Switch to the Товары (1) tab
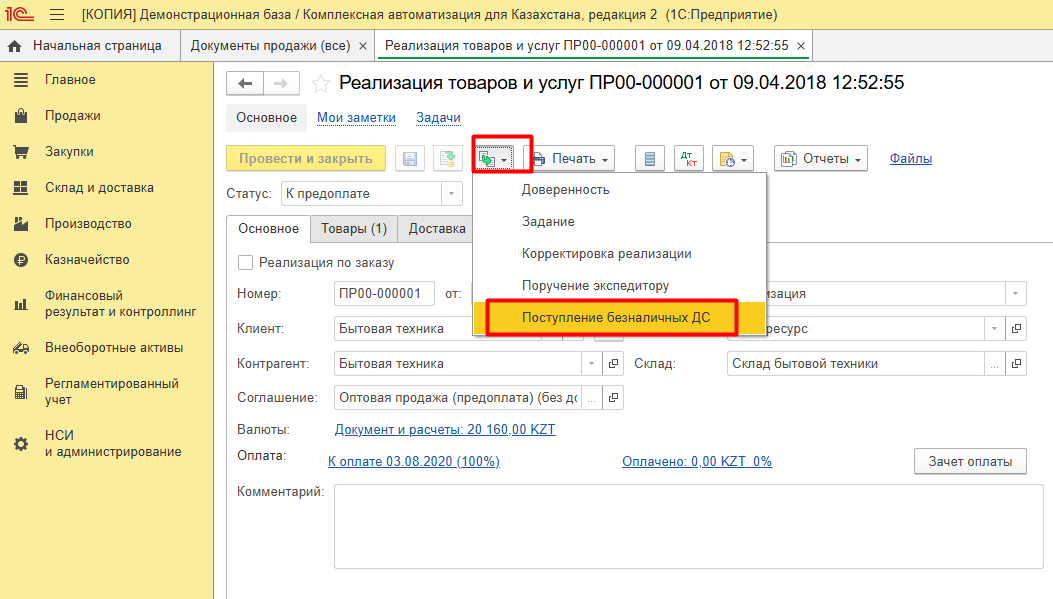This screenshot has height=599, width=1053. click(353, 229)
